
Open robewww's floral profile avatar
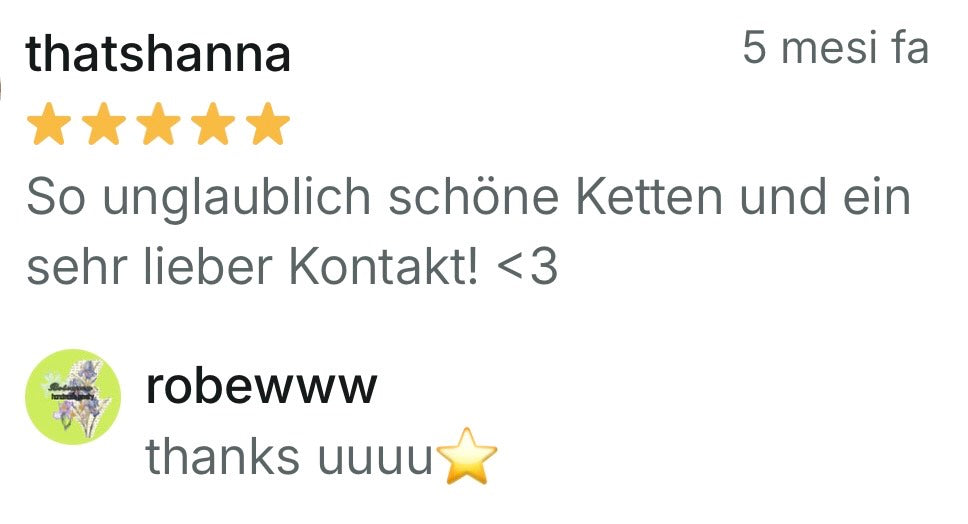coord(73,397)
